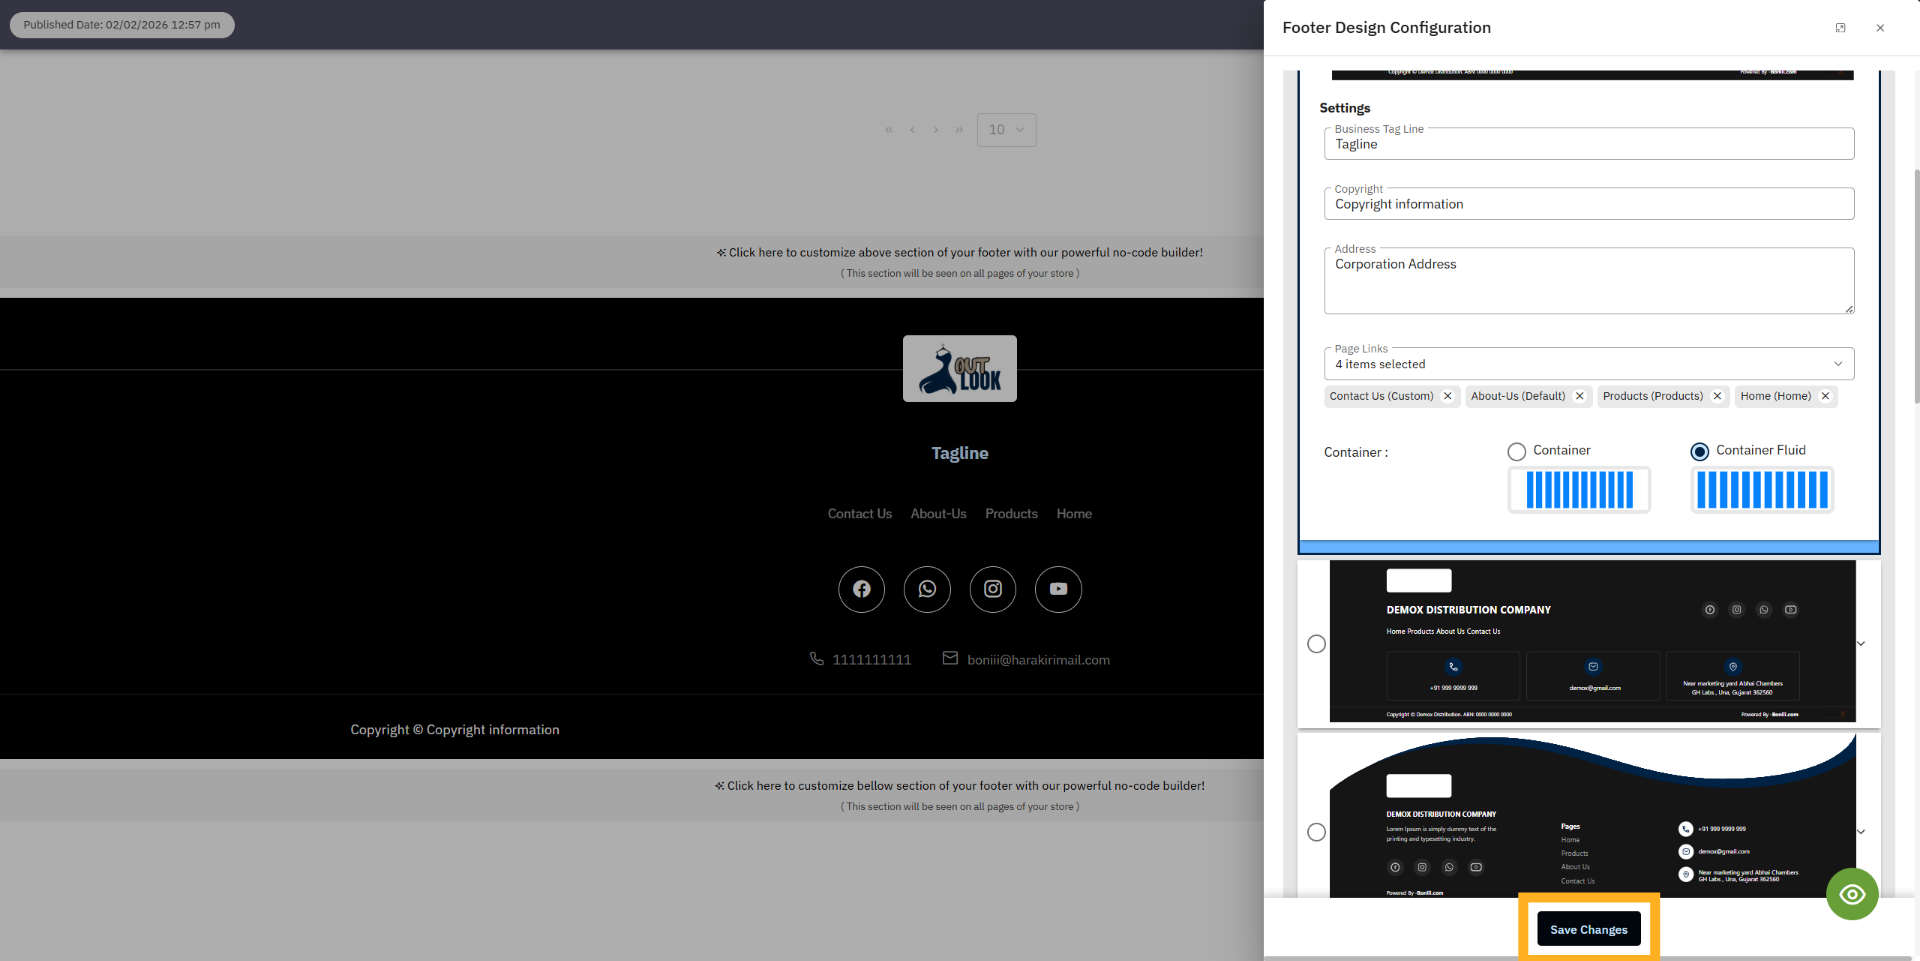Remove the About-Us (Default) page link chip

click(x=1579, y=396)
